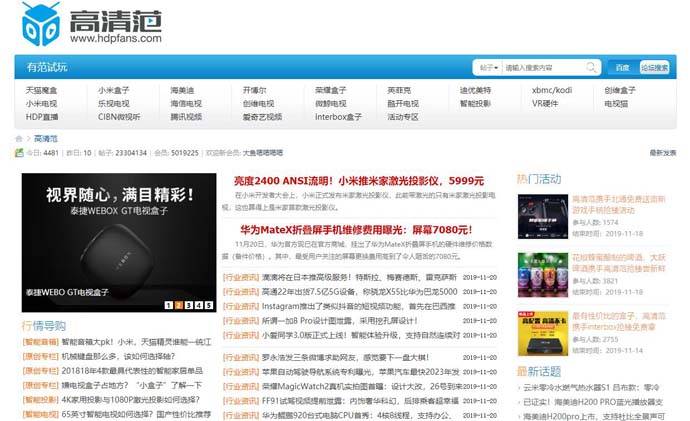This screenshot has width=690, height=421.
Task: Go to 天猫魔盒 section
Action: pyautogui.click(x=41, y=90)
